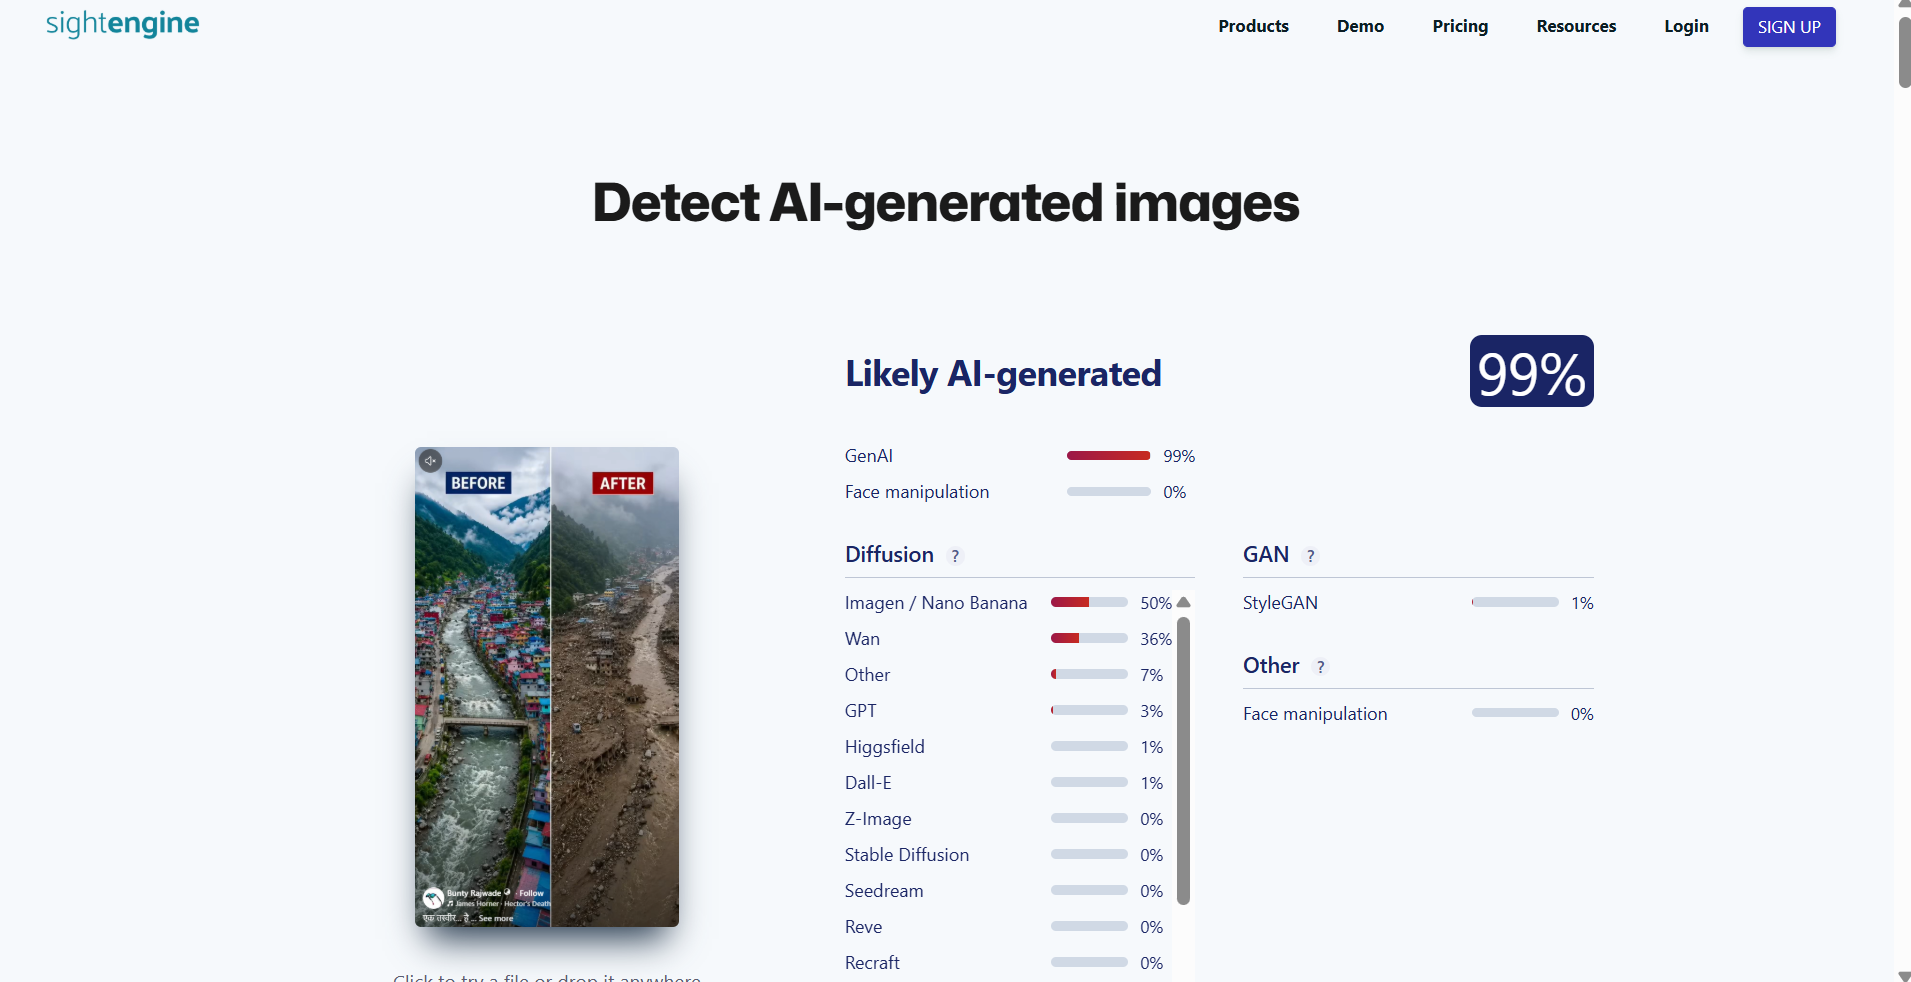Viewport: 1911px width, 982px height.
Task: Click the Imagen / Nano Banana 50% bar
Action: point(1089,602)
